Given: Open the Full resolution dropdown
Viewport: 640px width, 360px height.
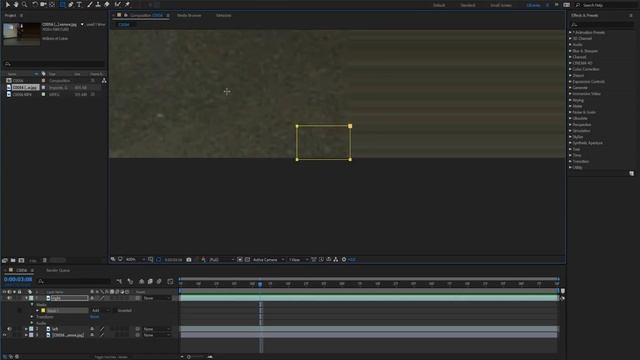Looking at the screenshot, I should (x=222, y=260).
